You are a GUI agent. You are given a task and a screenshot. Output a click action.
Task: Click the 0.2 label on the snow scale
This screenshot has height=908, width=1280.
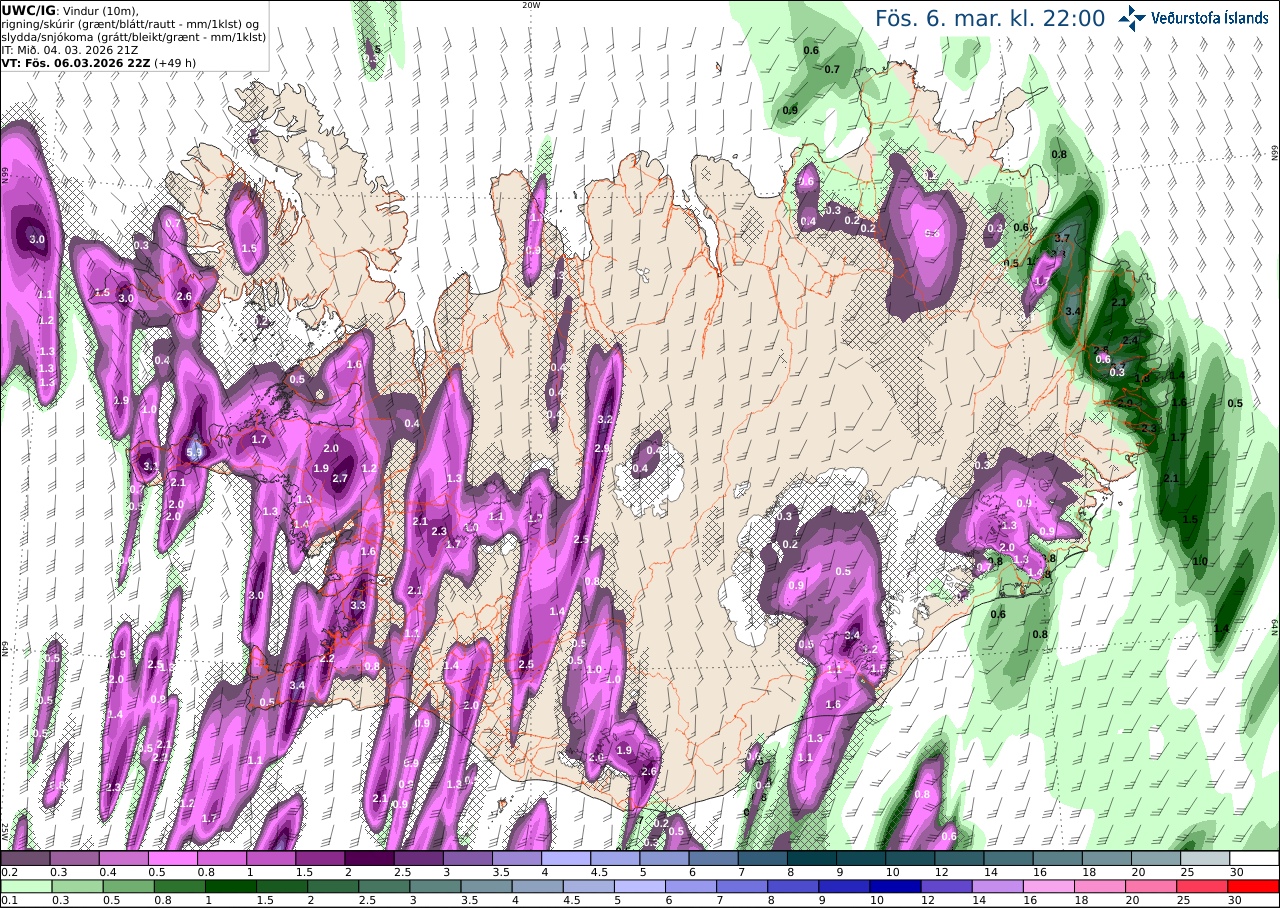pyautogui.click(x=8, y=872)
